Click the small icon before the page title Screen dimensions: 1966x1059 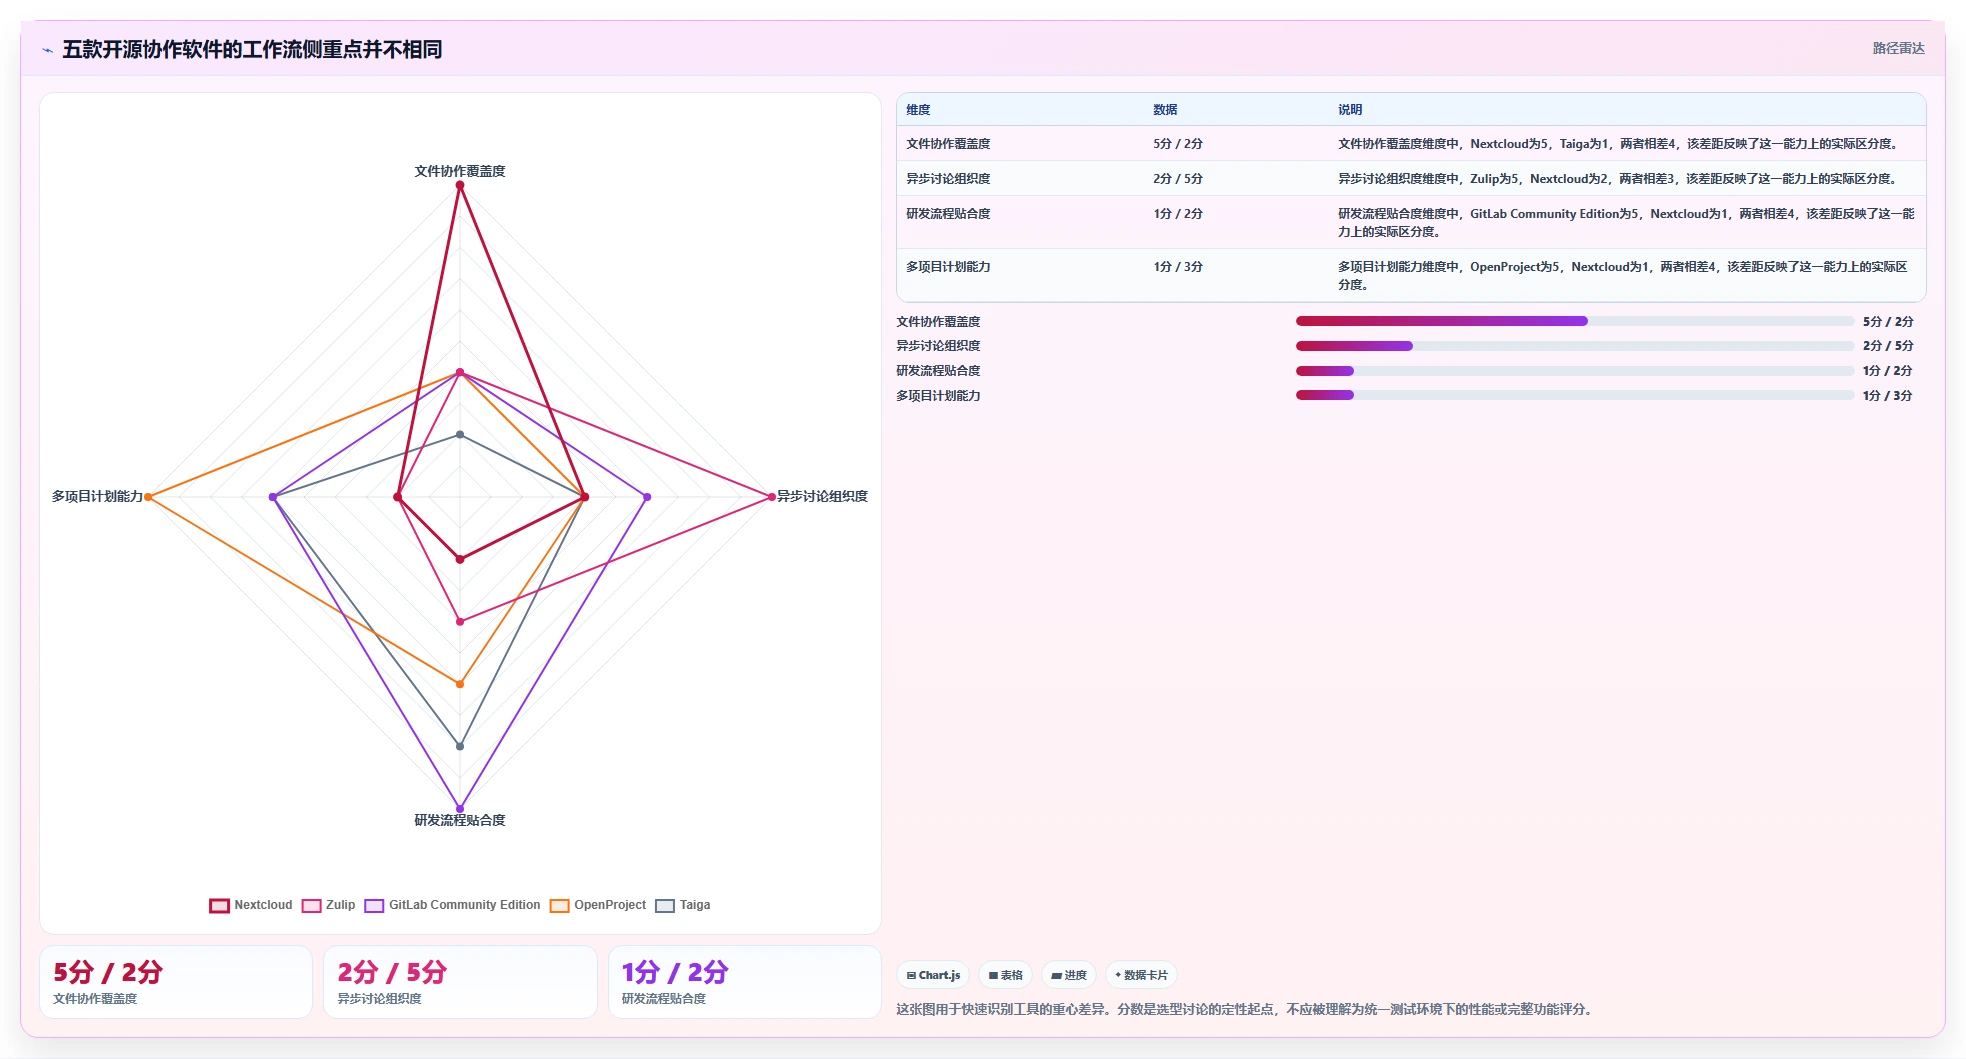47,50
